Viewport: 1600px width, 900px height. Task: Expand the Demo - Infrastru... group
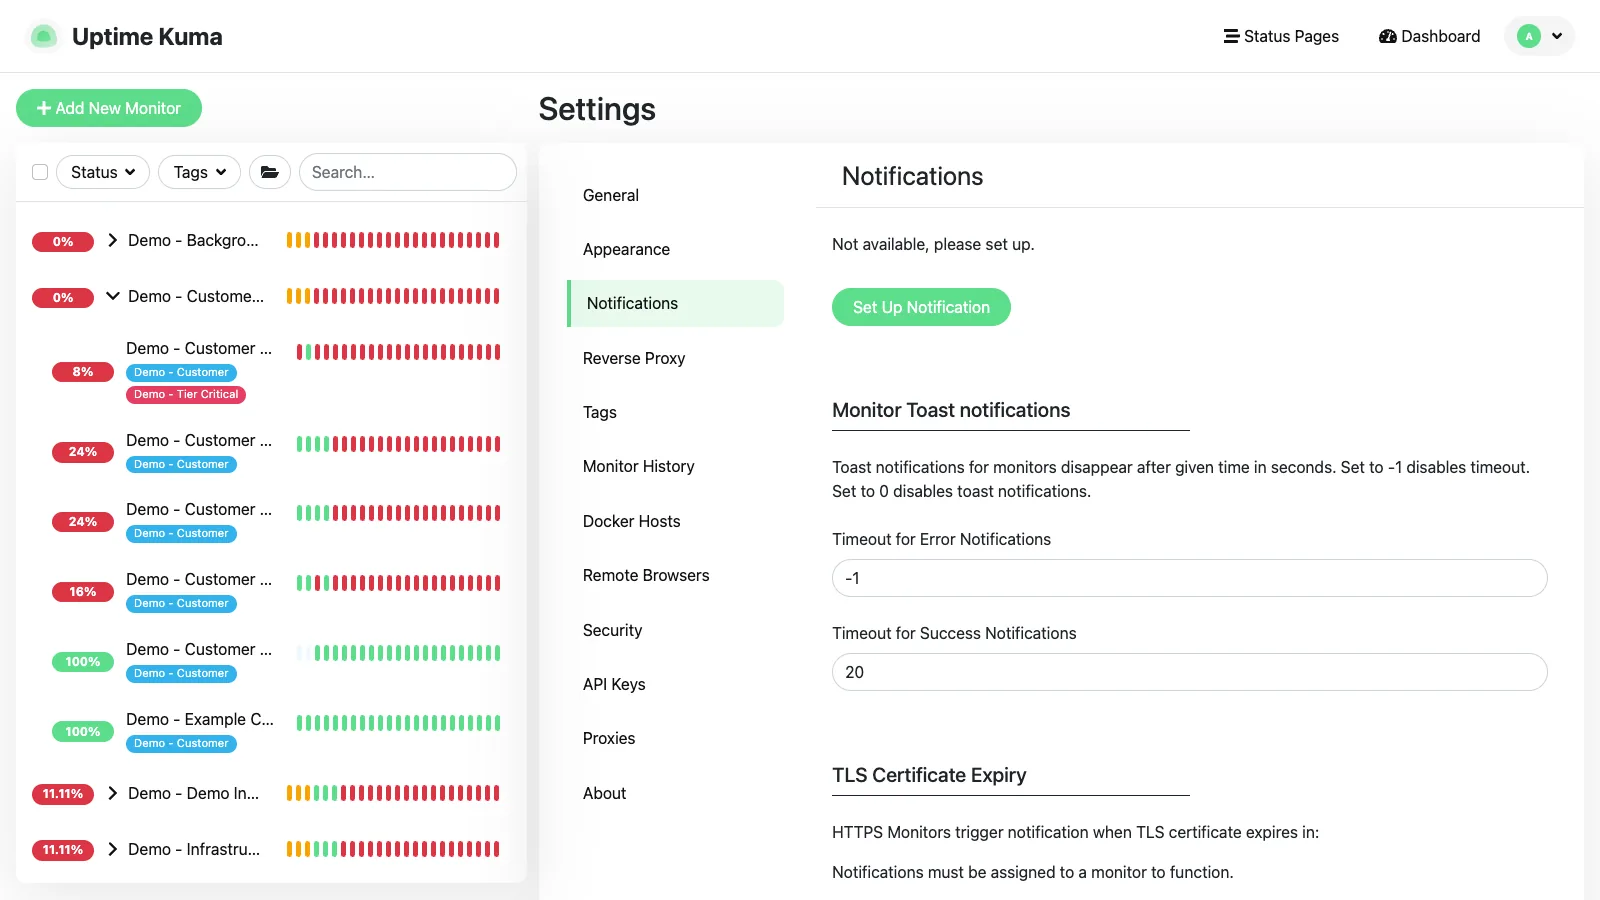coord(113,849)
